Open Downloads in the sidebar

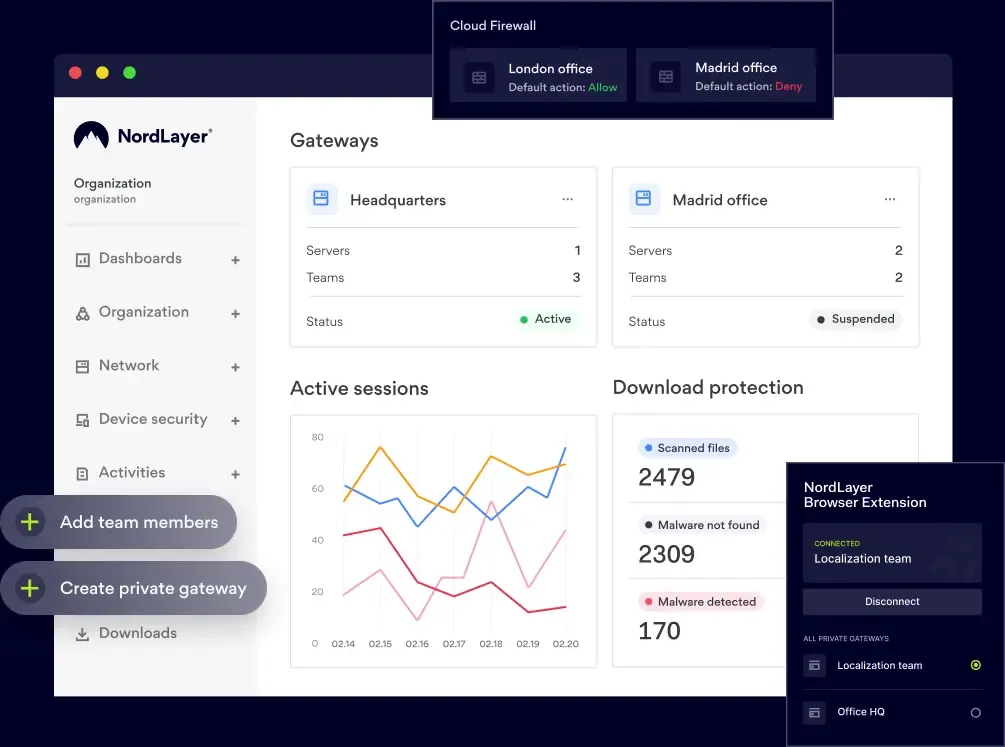[x=138, y=633]
